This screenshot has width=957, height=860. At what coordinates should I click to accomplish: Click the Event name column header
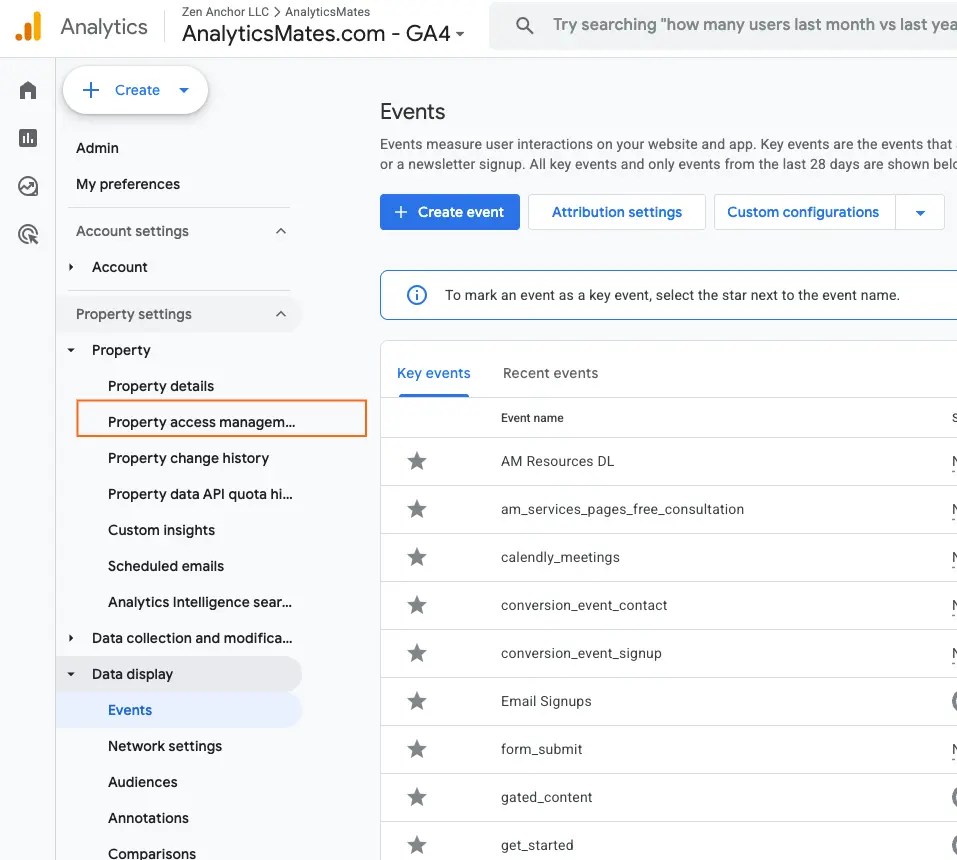coord(532,418)
